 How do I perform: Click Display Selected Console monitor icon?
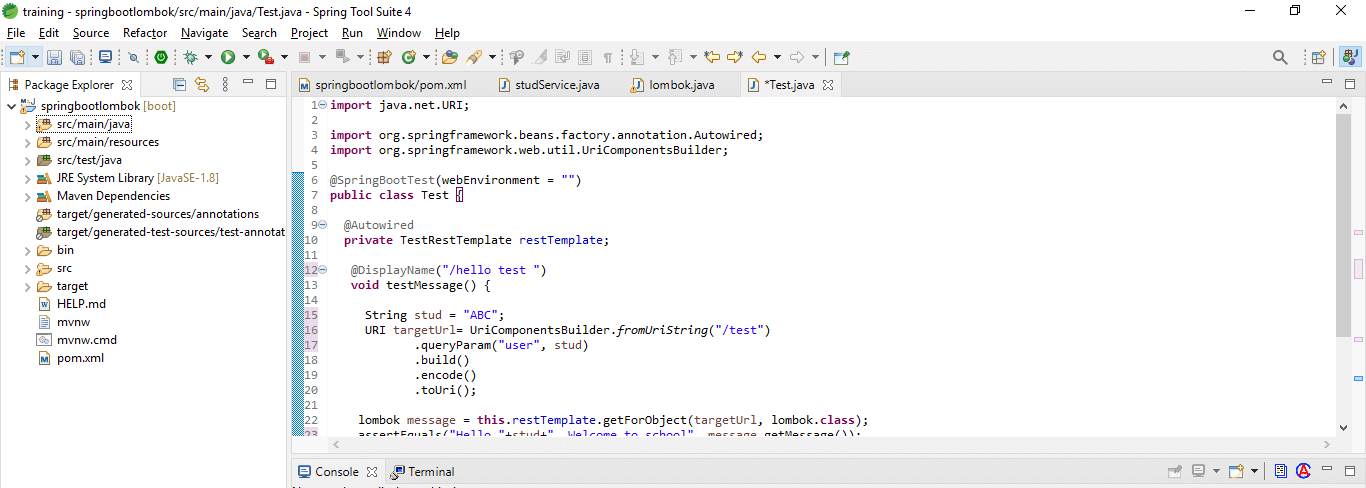point(1197,471)
